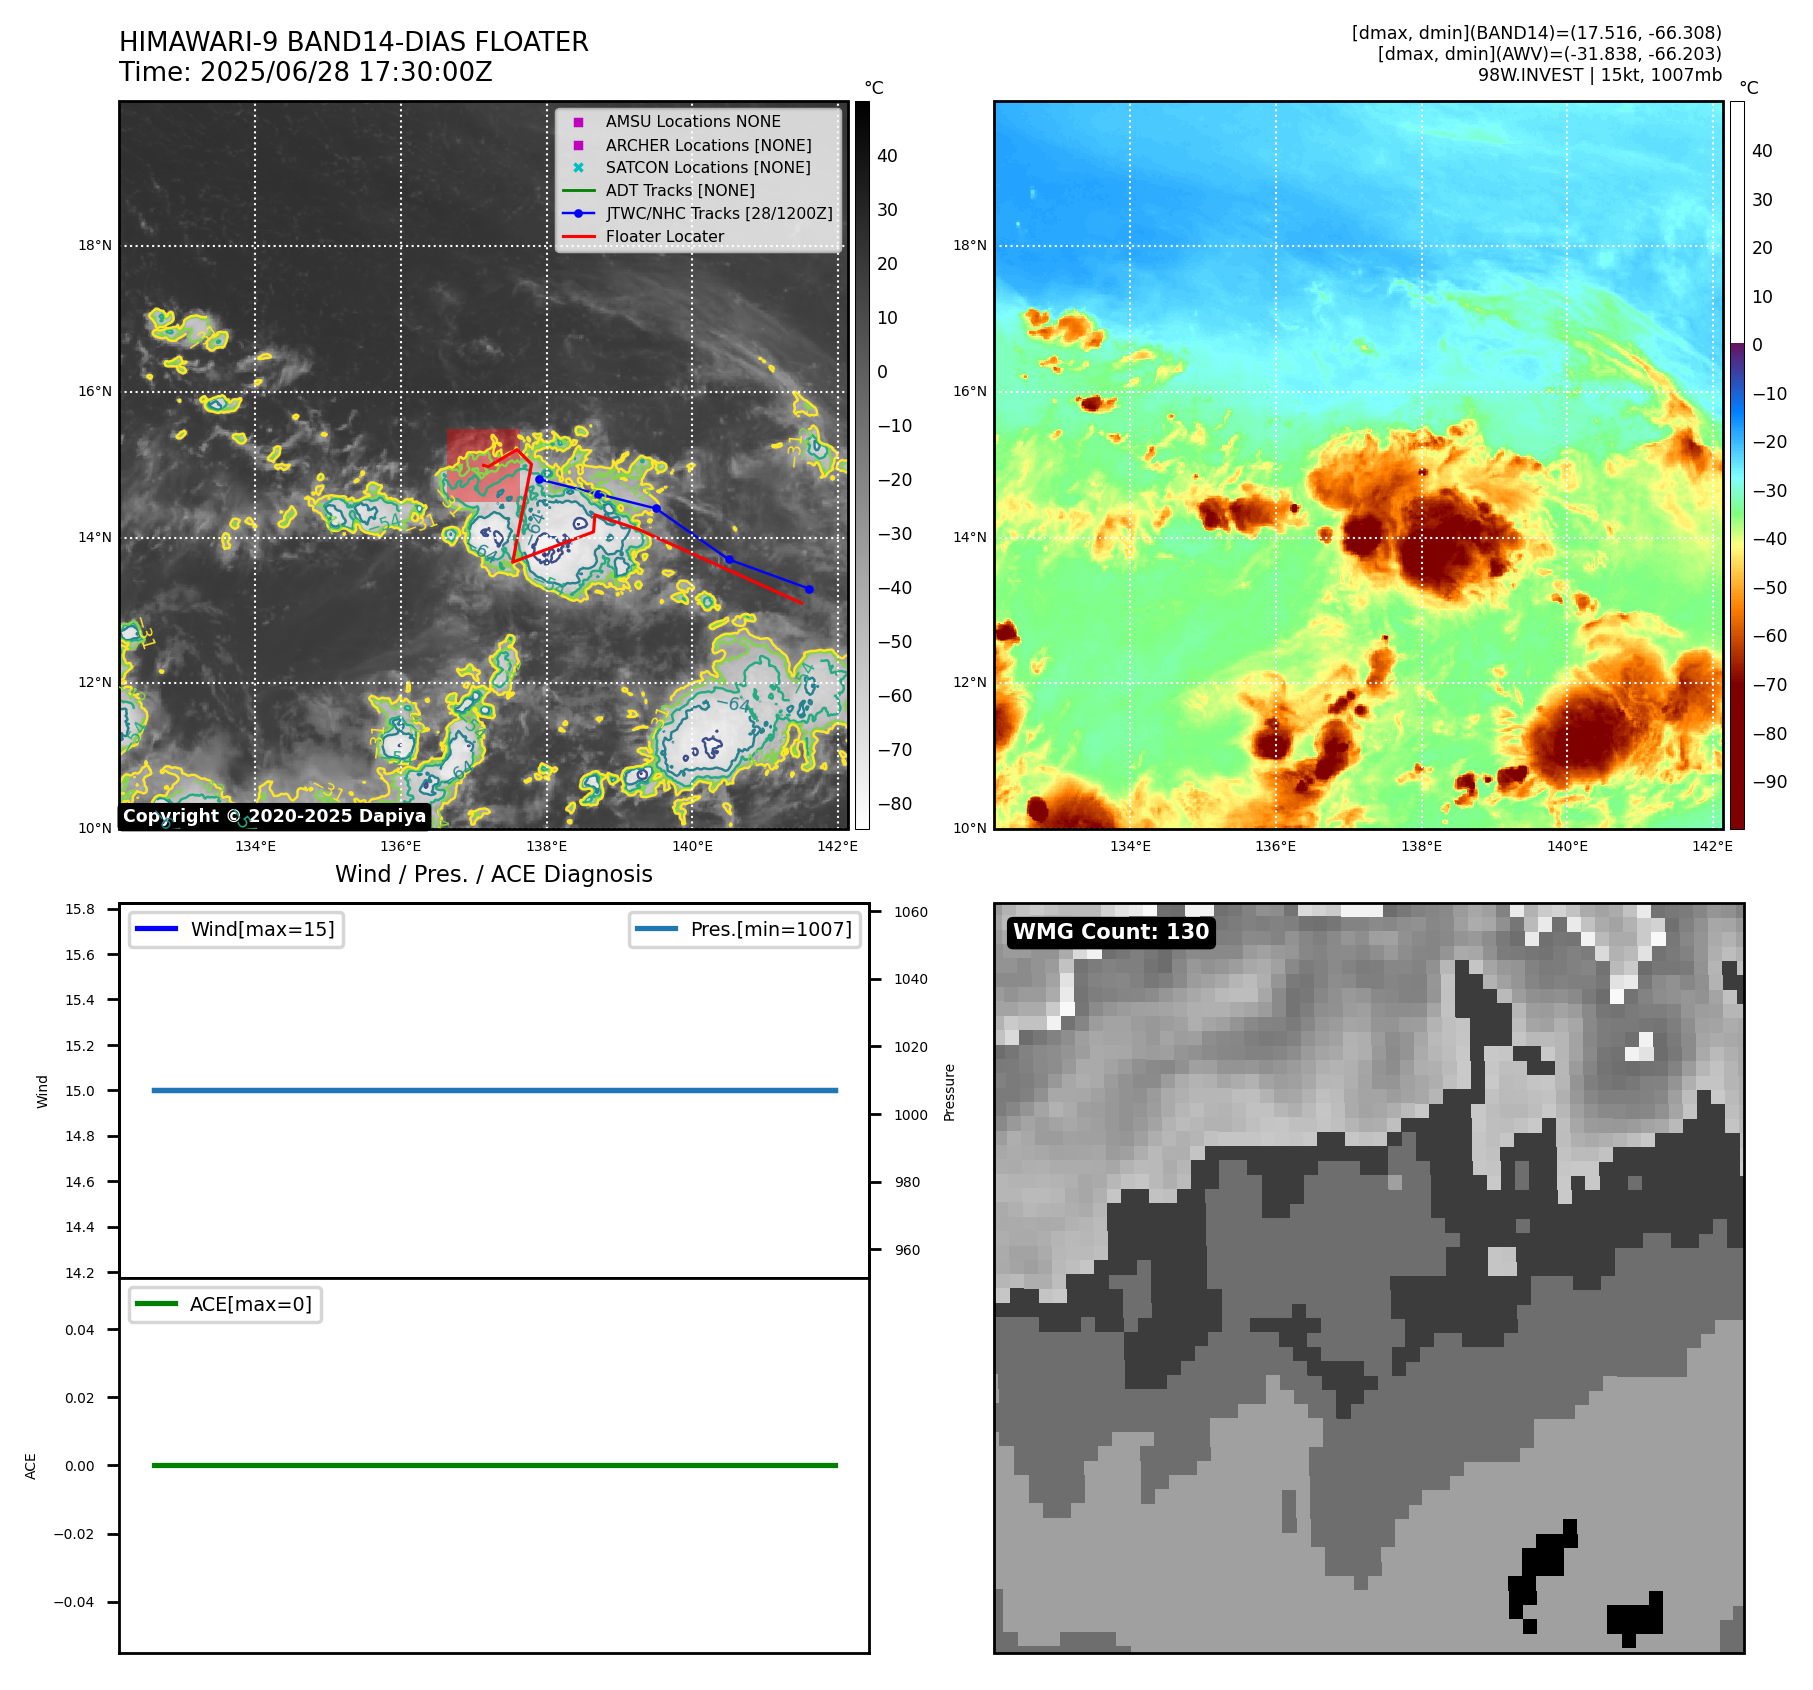
Task: Click the [dmax, dmin](BAND14) readout text
Action: pyautogui.click(x=1536, y=33)
